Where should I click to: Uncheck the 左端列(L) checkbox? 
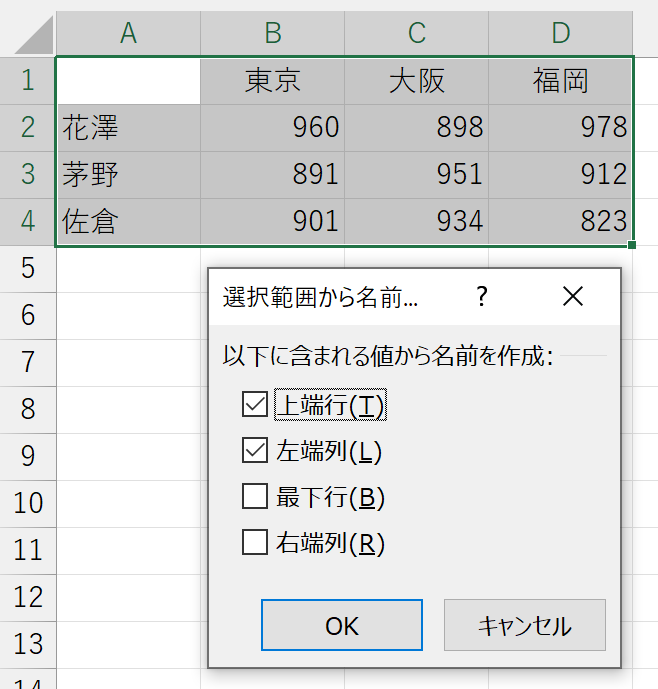click(255, 451)
